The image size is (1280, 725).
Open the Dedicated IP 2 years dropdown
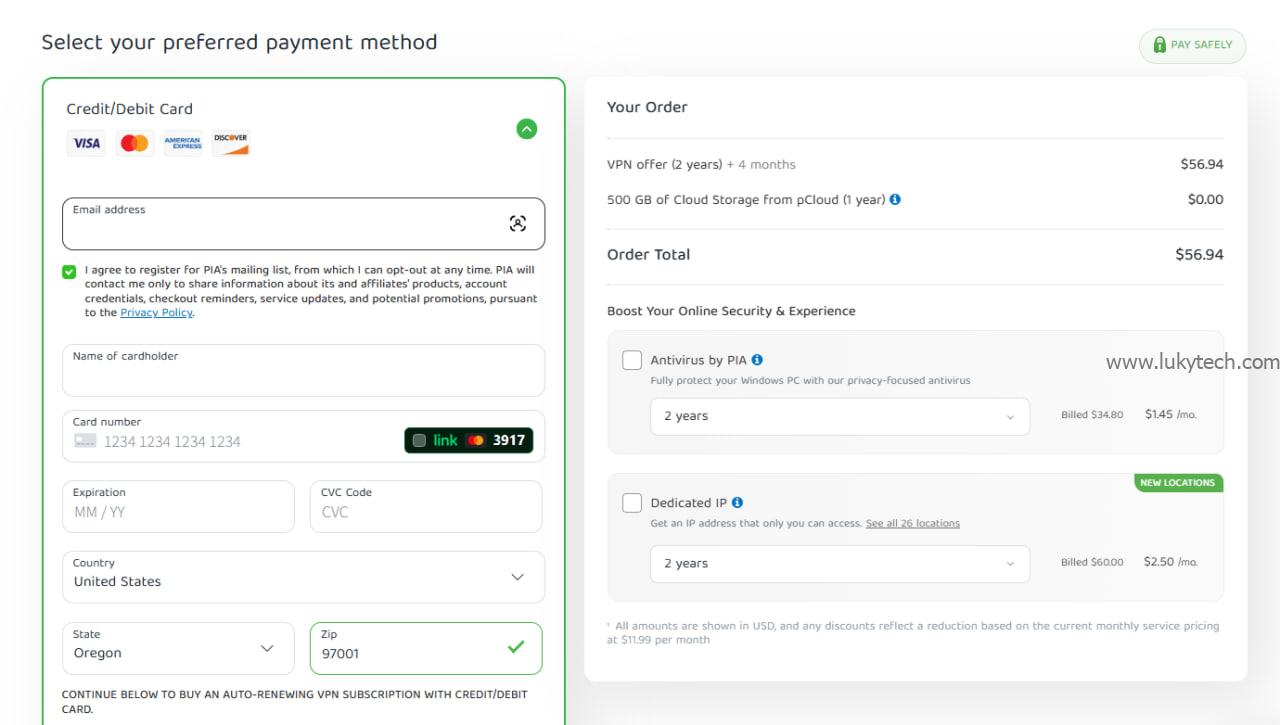coord(839,563)
